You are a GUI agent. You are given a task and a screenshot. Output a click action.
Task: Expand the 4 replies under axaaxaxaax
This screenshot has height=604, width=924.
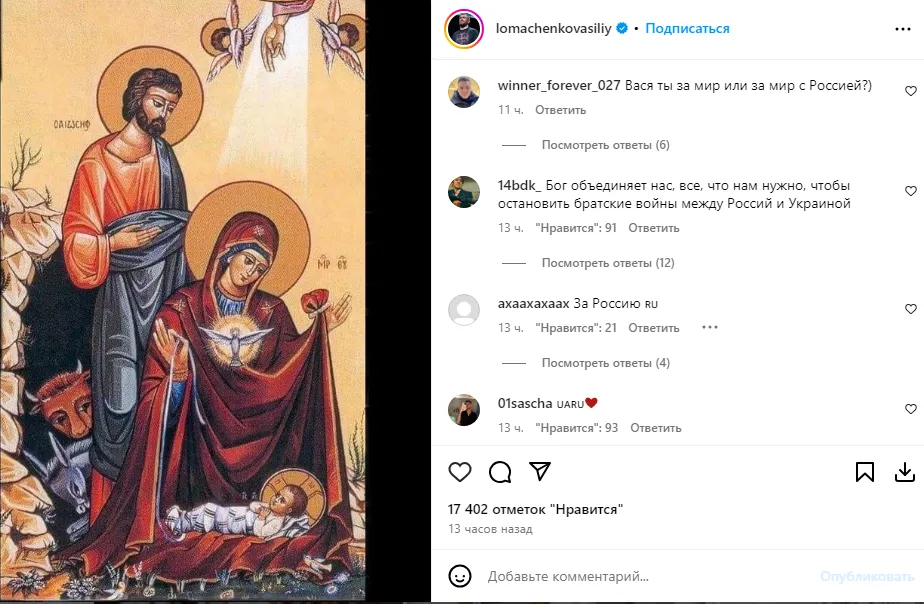pyautogui.click(x=605, y=363)
